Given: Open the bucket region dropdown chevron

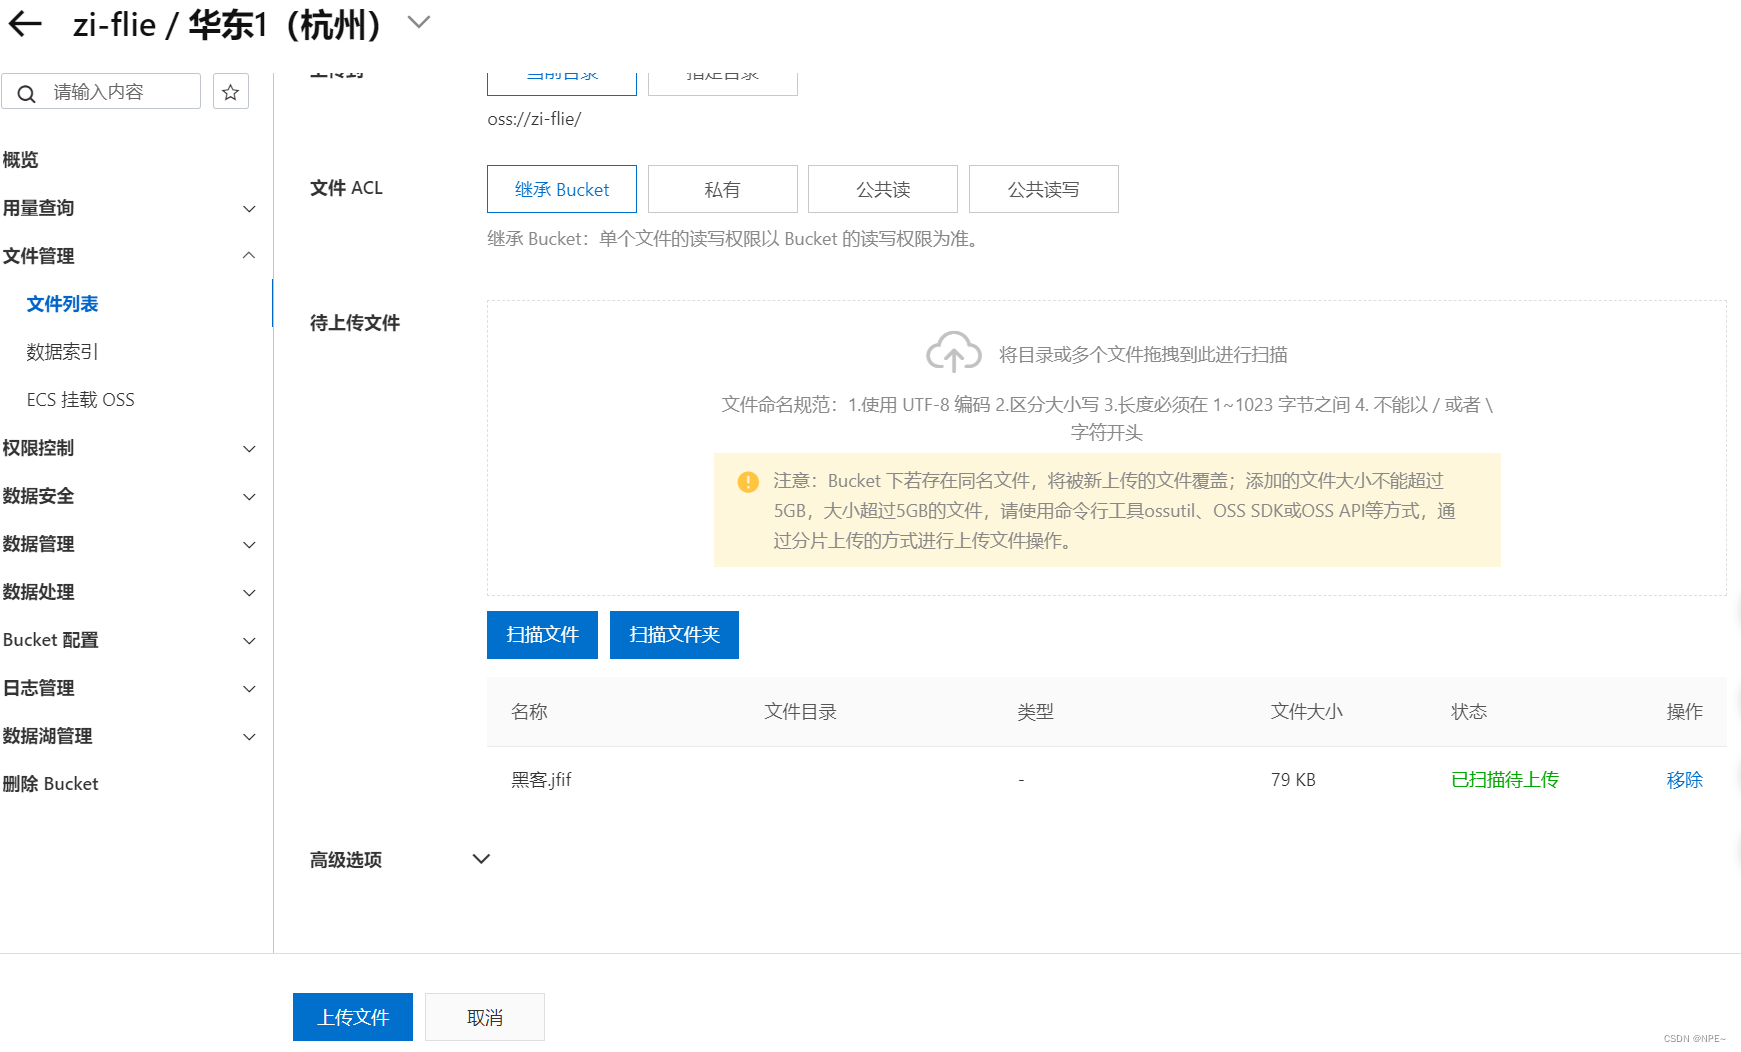Looking at the screenshot, I should click(x=419, y=22).
